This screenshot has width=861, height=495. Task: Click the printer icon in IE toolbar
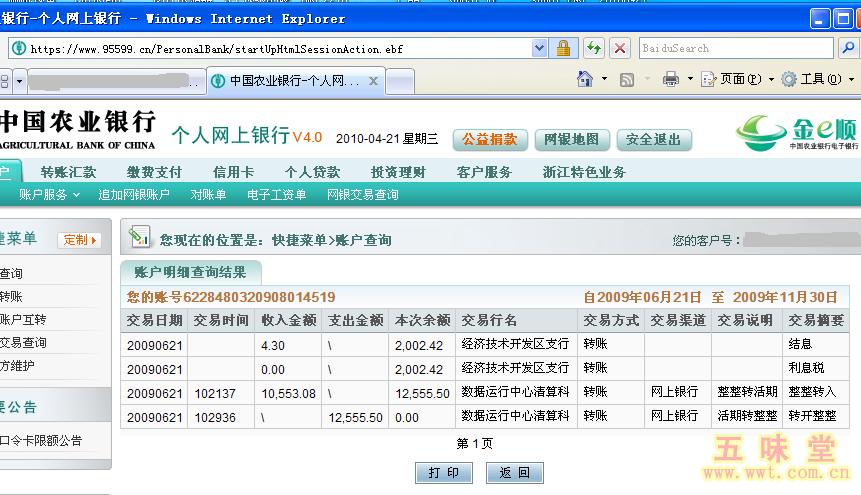(671, 79)
